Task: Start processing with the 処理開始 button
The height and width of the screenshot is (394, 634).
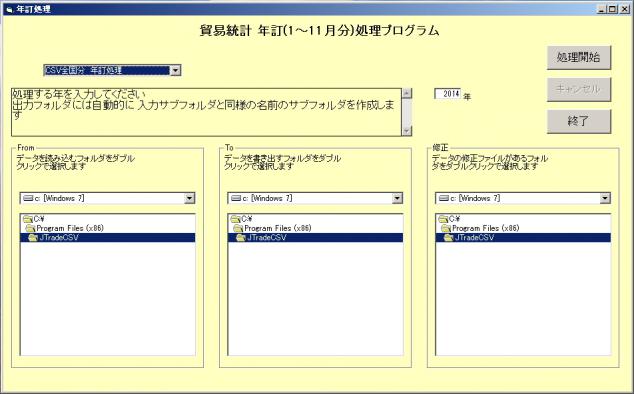Action: pos(579,57)
